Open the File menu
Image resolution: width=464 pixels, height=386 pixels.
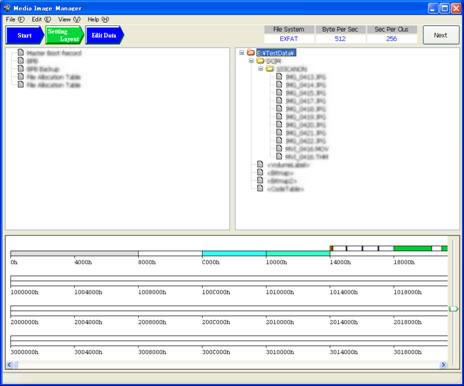15,19
